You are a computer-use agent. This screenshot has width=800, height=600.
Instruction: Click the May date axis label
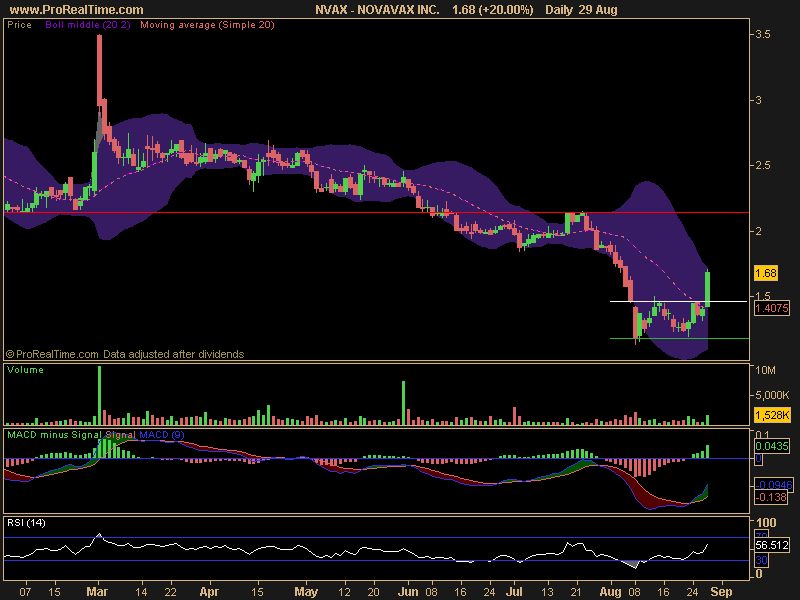click(306, 591)
